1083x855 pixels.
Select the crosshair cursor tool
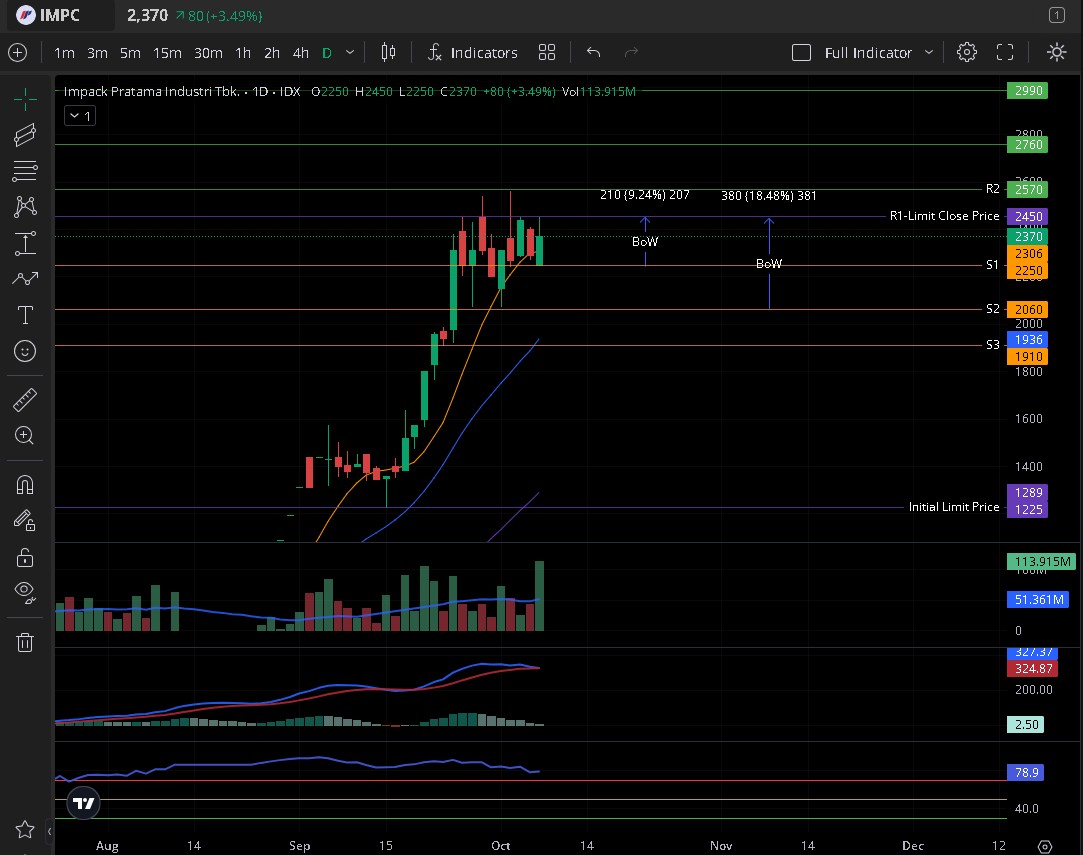click(x=25, y=97)
